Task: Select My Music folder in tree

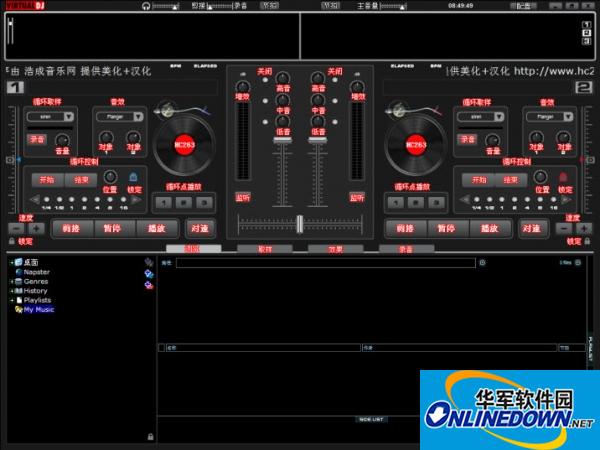Action: [38, 310]
